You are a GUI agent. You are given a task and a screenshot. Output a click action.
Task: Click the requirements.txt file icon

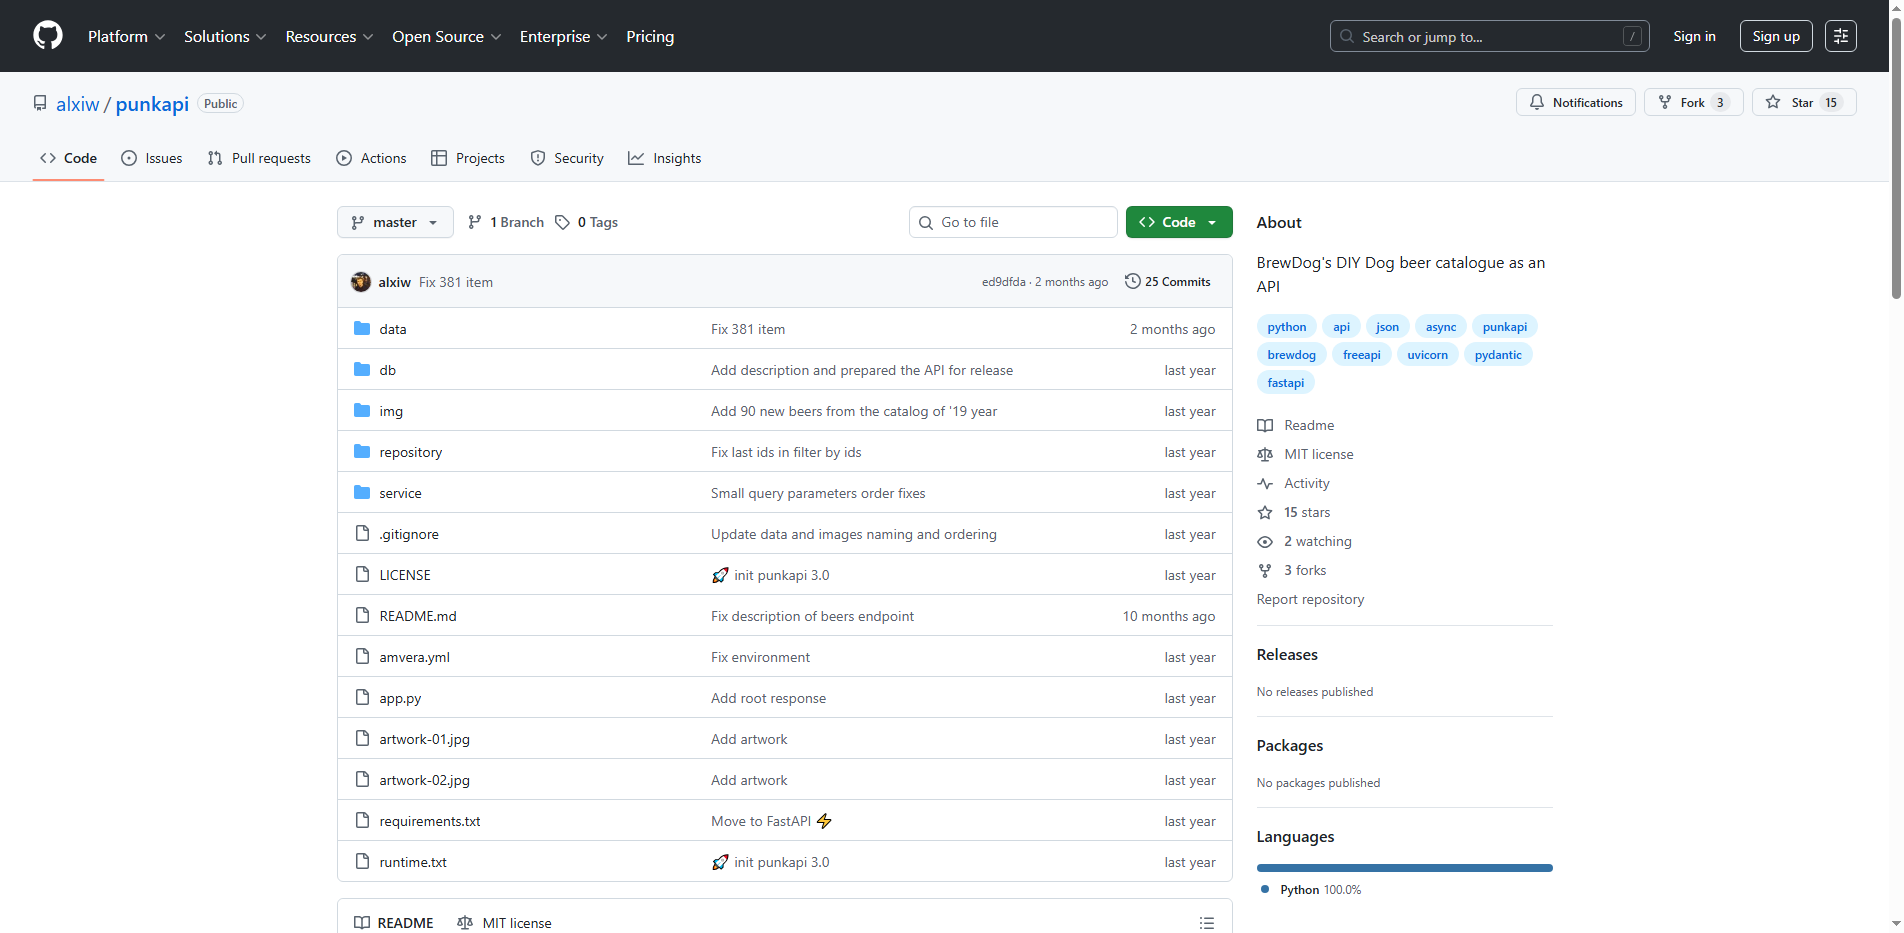tap(362, 821)
